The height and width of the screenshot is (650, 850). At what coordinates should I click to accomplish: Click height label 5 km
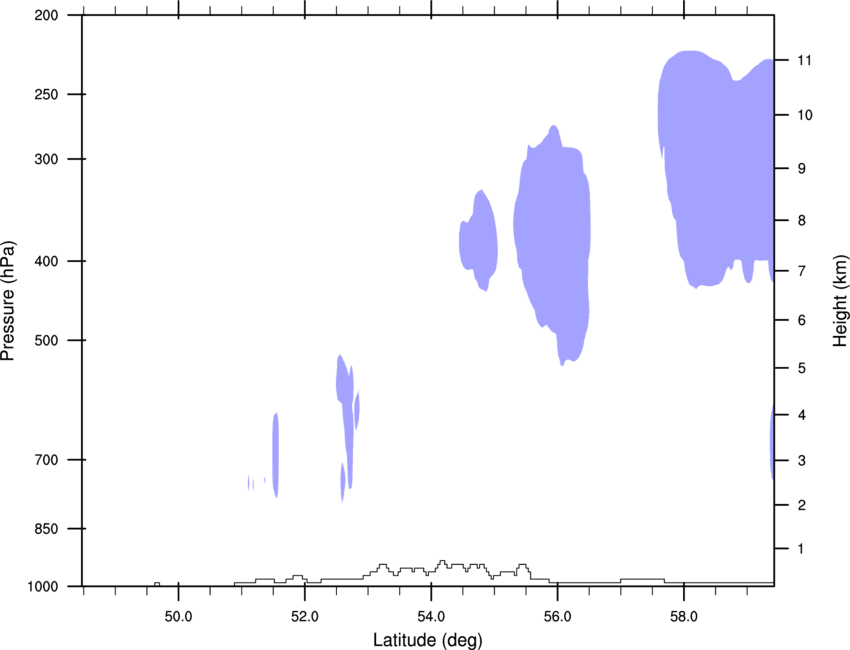tap(802, 369)
